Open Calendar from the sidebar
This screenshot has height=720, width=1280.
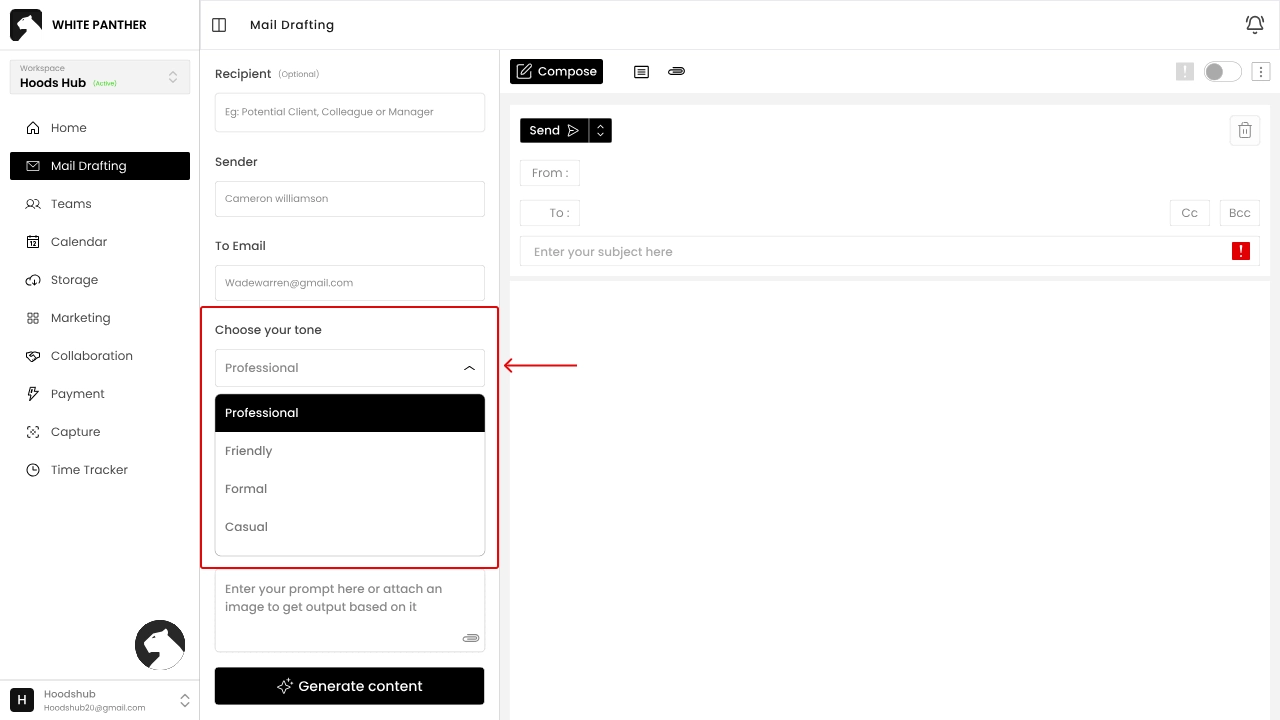coord(78,242)
